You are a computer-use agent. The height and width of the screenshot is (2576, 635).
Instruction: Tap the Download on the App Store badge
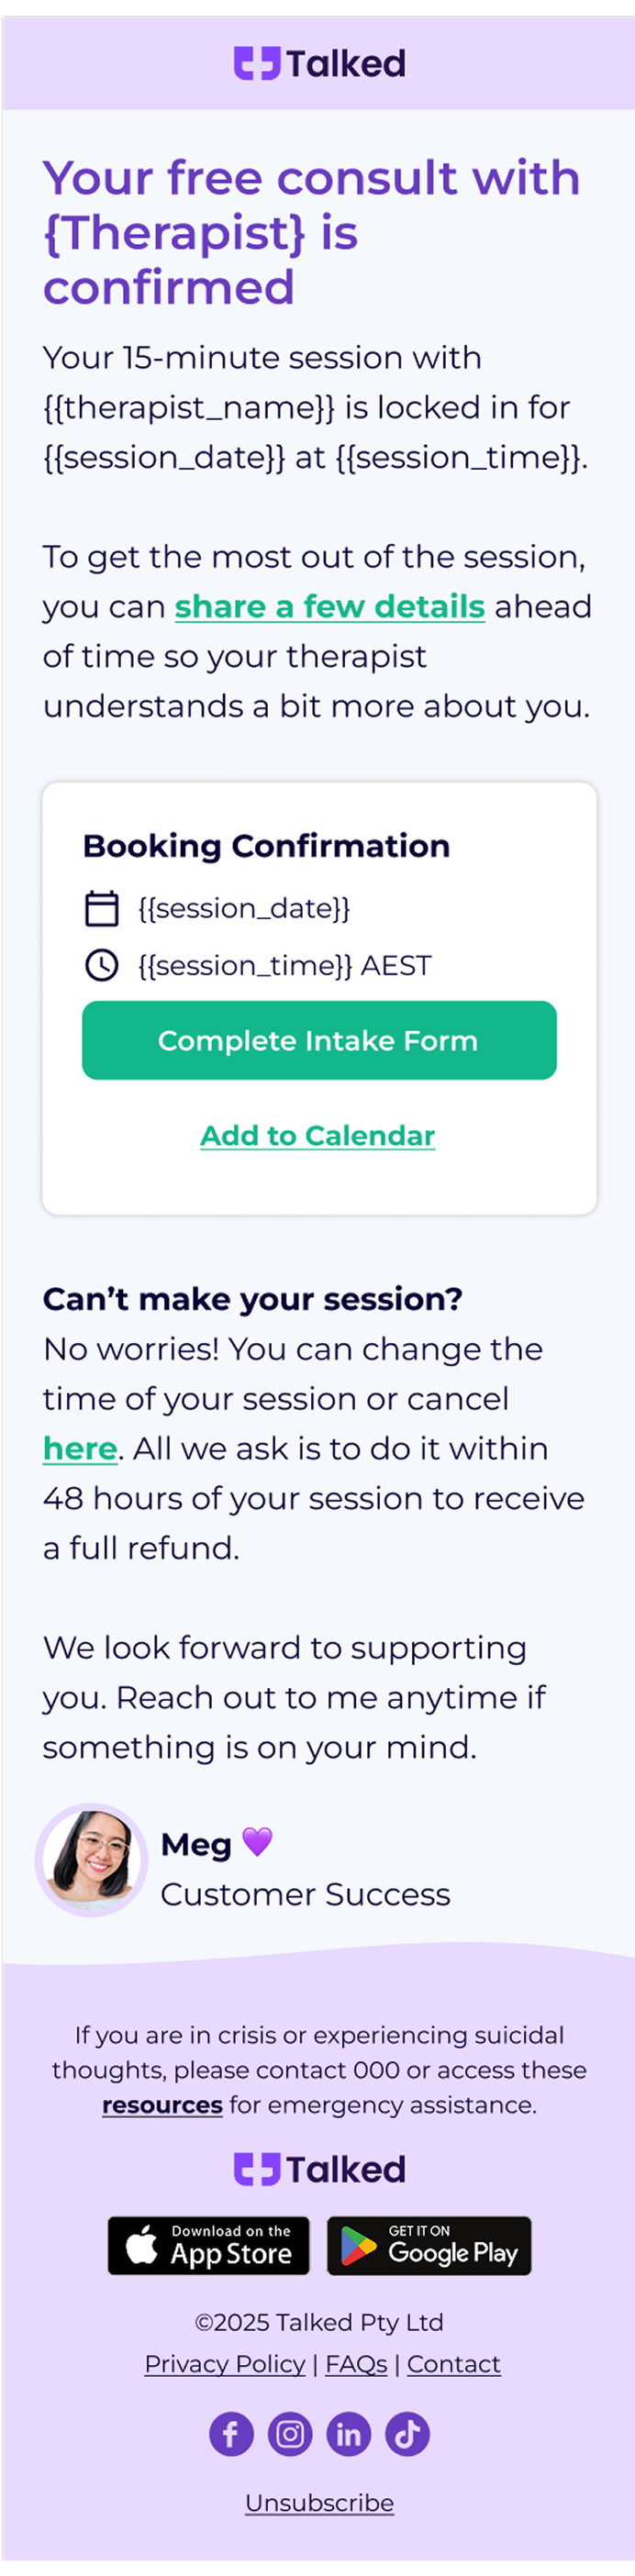click(x=209, y=2246)
